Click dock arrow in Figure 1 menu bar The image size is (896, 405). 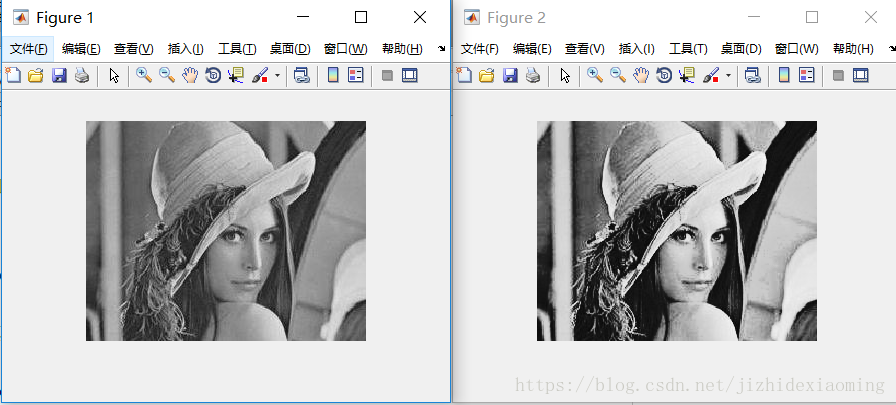(x=441, y=49)
